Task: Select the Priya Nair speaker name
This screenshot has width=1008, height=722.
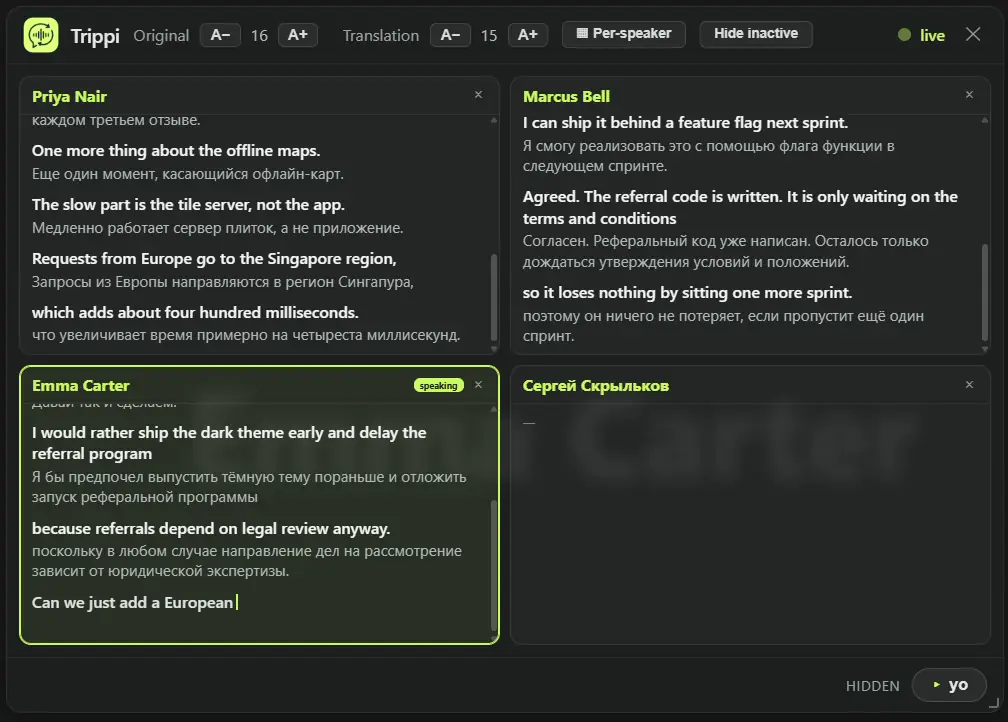Action: point(69,96)
